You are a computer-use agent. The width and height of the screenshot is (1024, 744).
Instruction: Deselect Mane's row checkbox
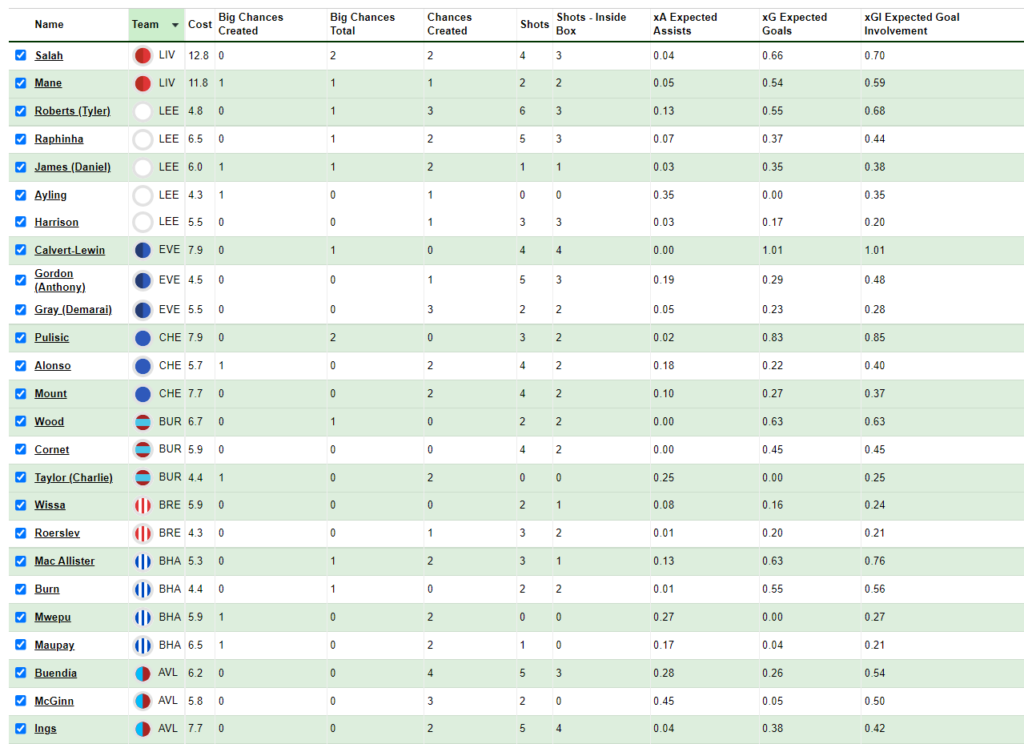(x=20, y=83)
